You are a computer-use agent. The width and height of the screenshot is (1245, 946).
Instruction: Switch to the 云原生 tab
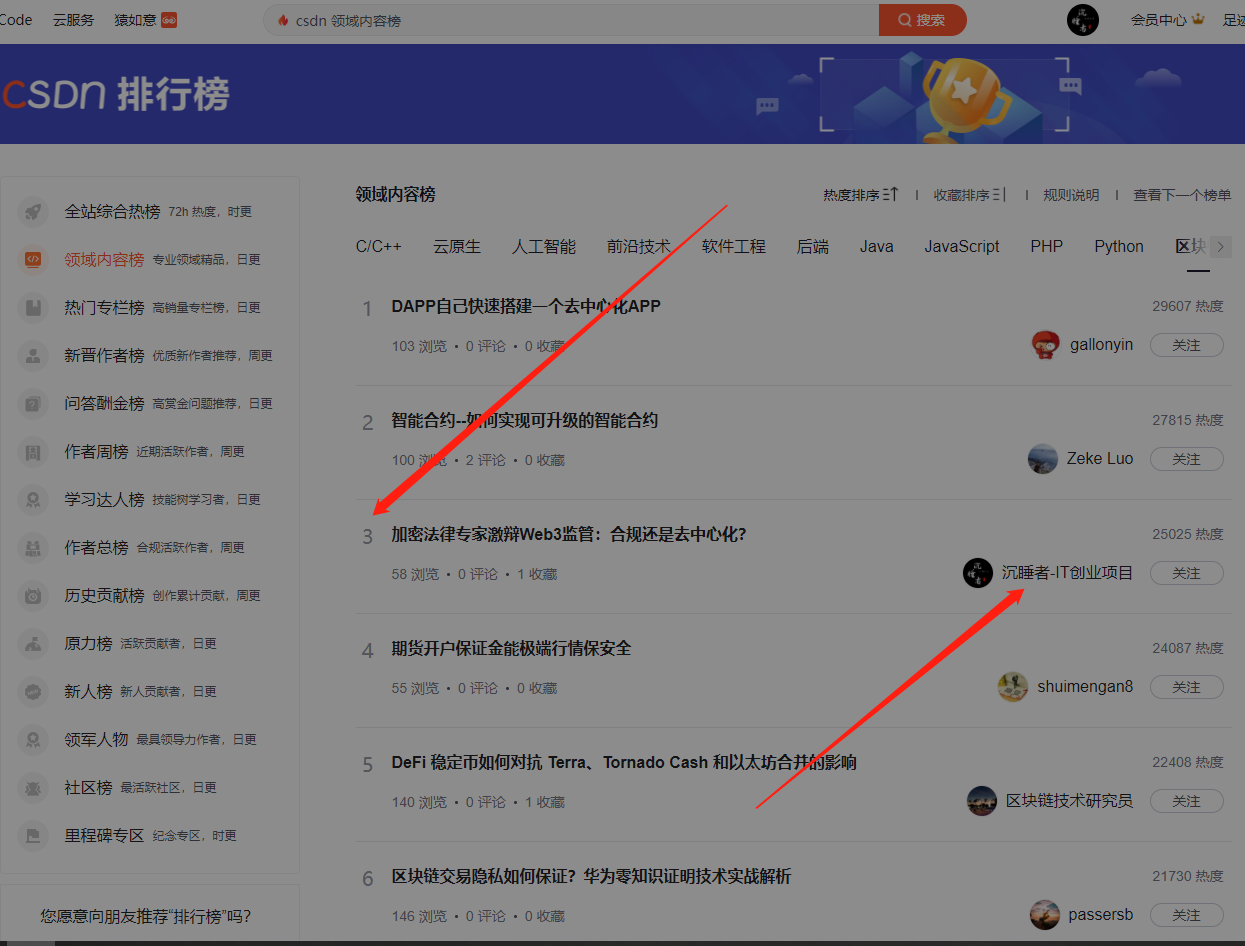point(457,247)
